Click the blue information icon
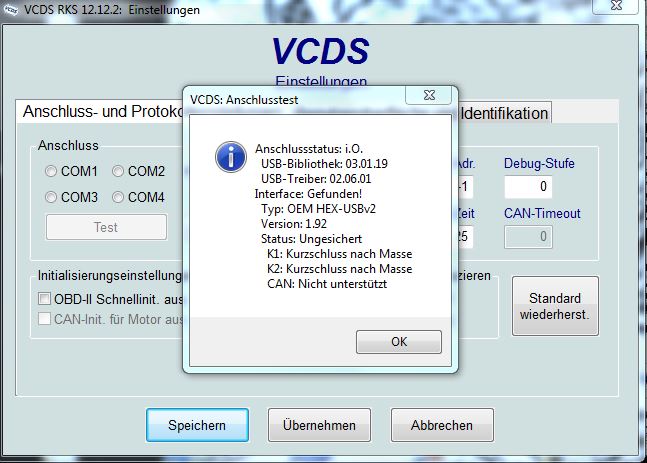The height and width of the screenshot is (463, 647). 231,157
